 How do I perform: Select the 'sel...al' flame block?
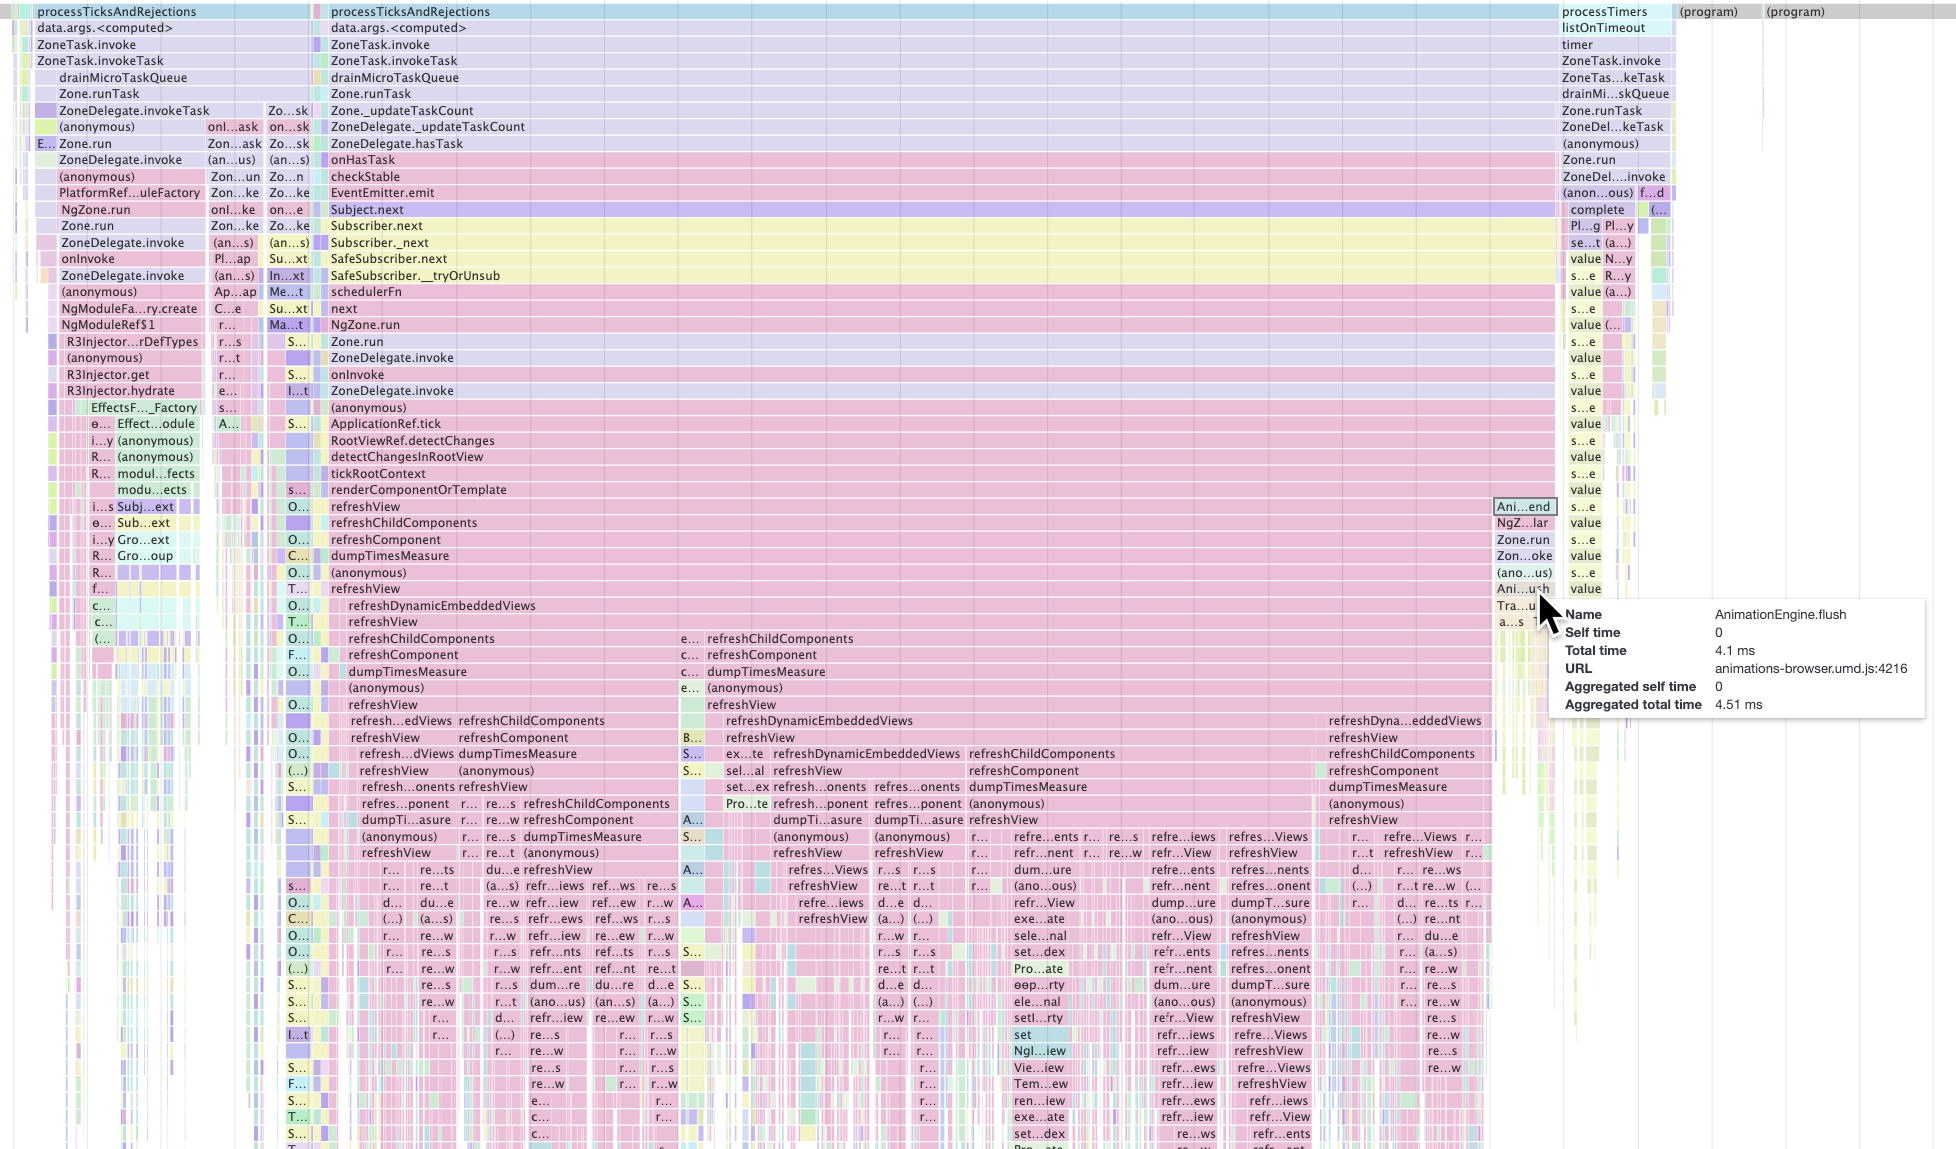tap(745, 771)
